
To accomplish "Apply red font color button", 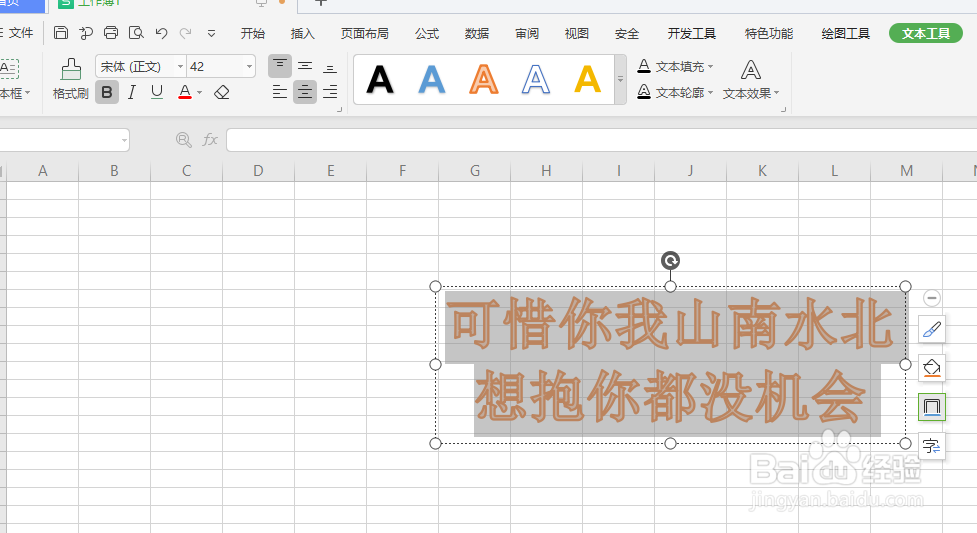I will click(185, 92).
